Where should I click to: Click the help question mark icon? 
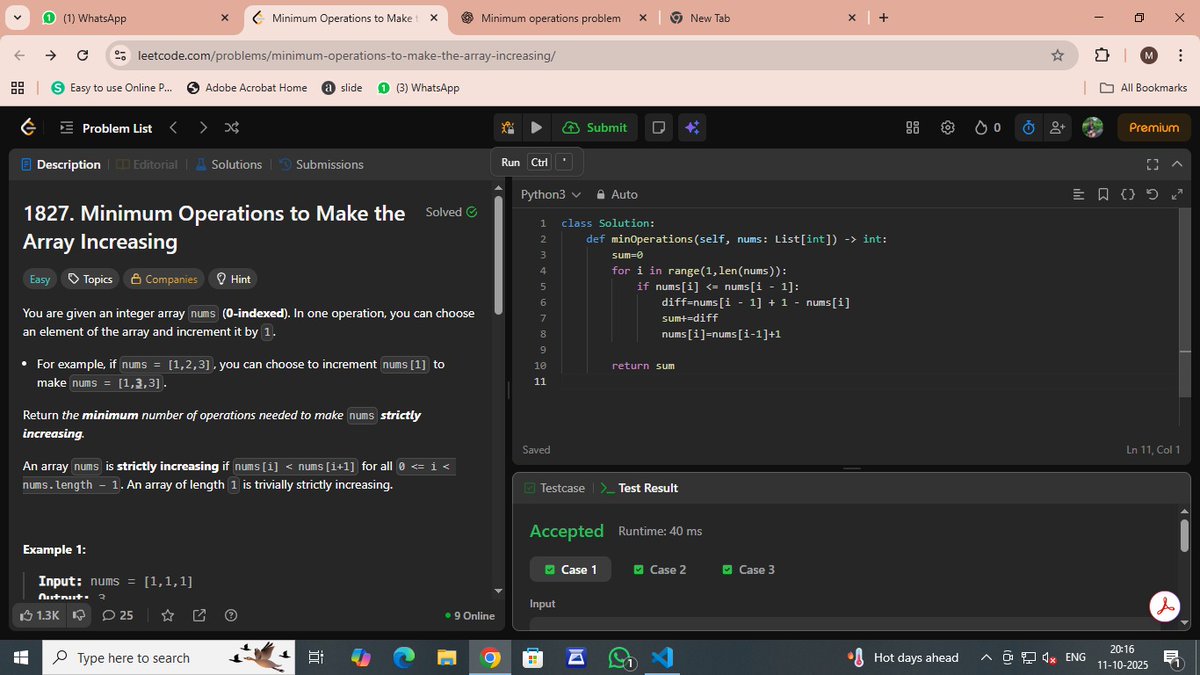point(231,615)
